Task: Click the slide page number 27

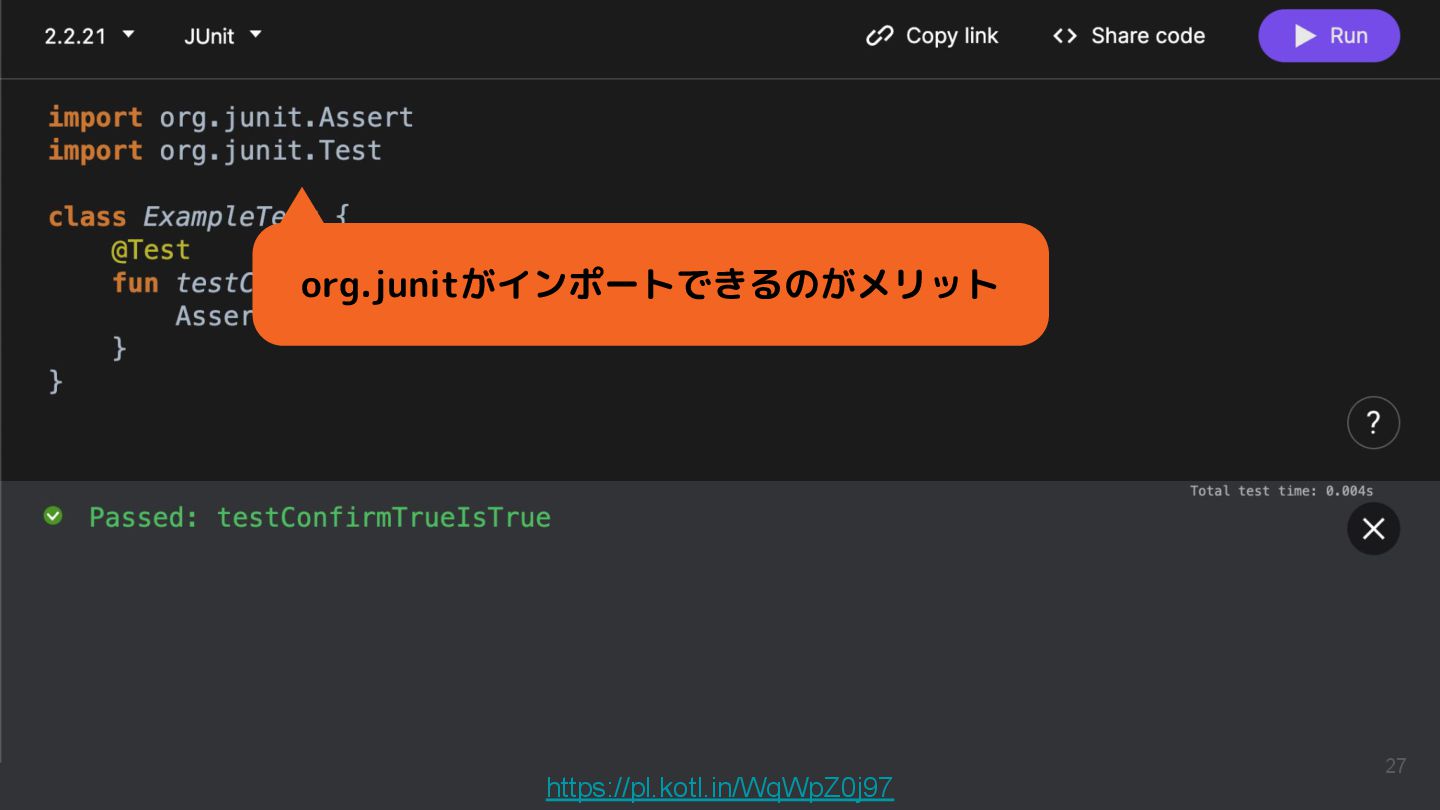Action: (1395, 766)
